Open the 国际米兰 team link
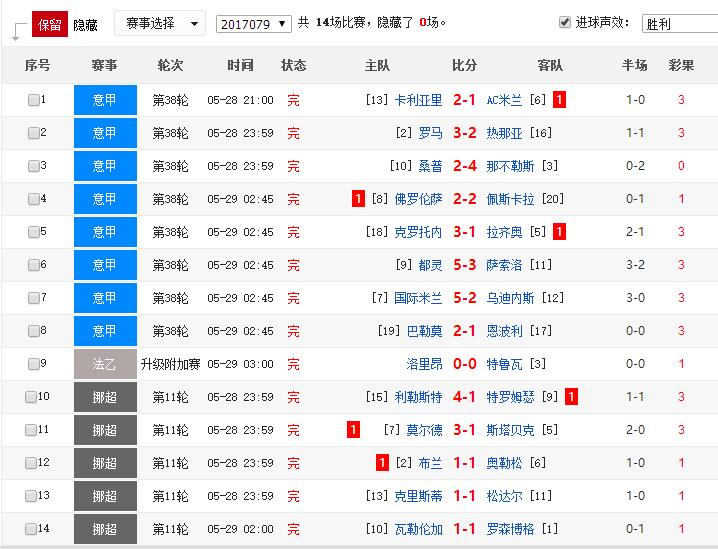Viewport: 718px width, 549px height. [x=418, y=298]
